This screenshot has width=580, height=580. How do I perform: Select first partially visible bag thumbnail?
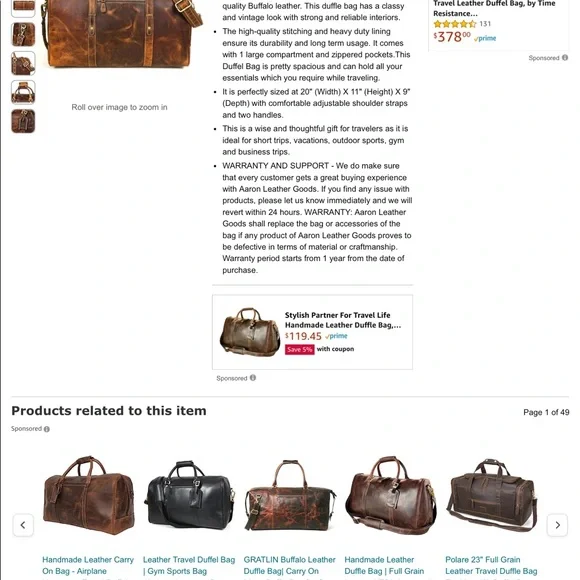(23, 8)
